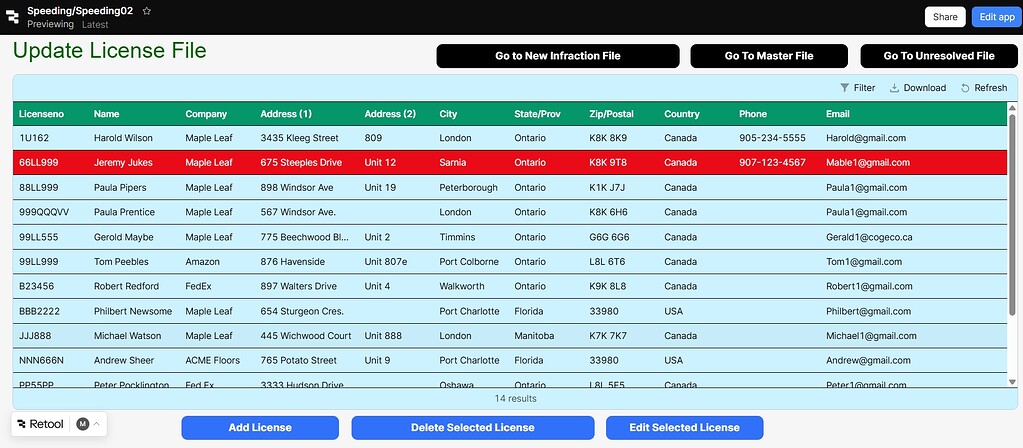Image resolution: width=1023 pixels, height=448 pixels.
Task: Go To Master File
Action: pyautogui.click(x=769, y=56)
